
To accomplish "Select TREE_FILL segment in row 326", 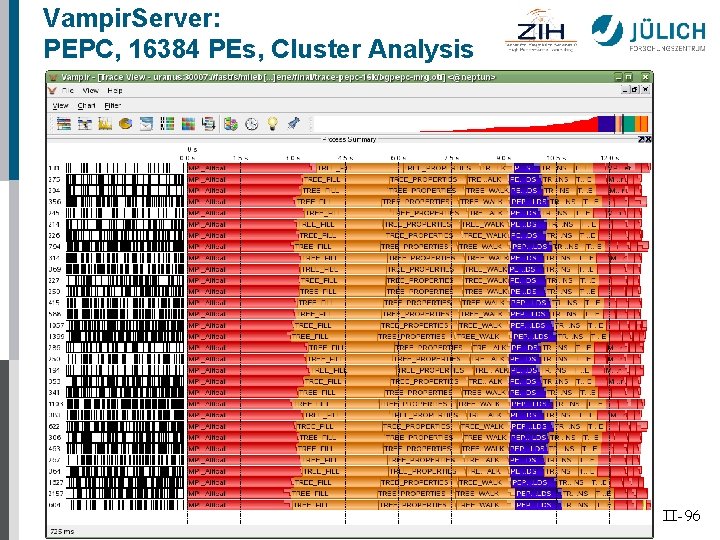I will (x=342, y=235).
